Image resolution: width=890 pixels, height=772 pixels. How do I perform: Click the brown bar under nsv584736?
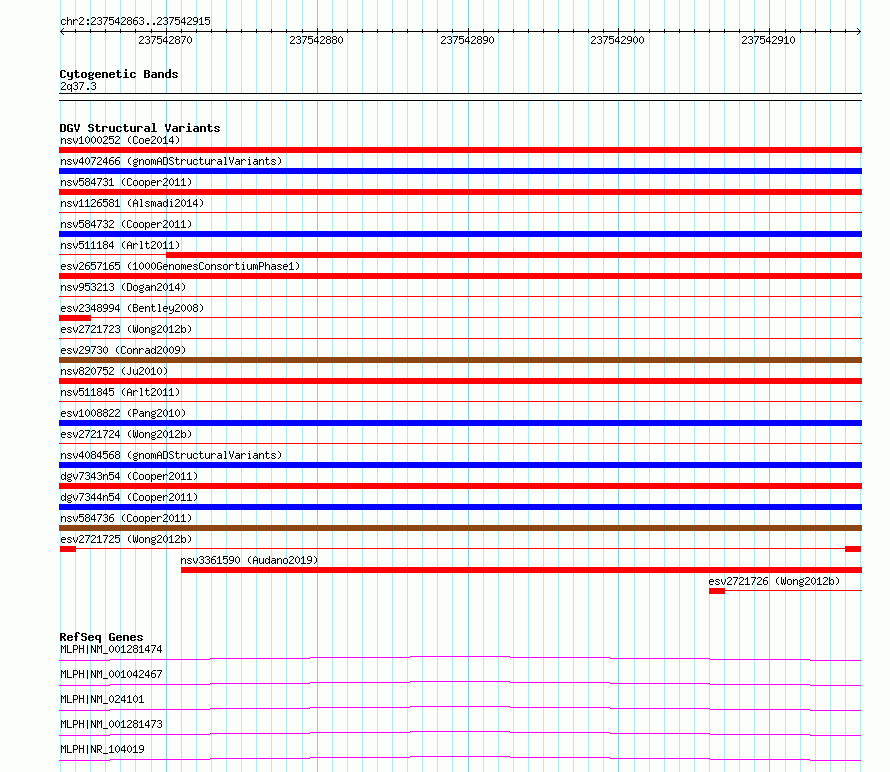click(460, 528)
